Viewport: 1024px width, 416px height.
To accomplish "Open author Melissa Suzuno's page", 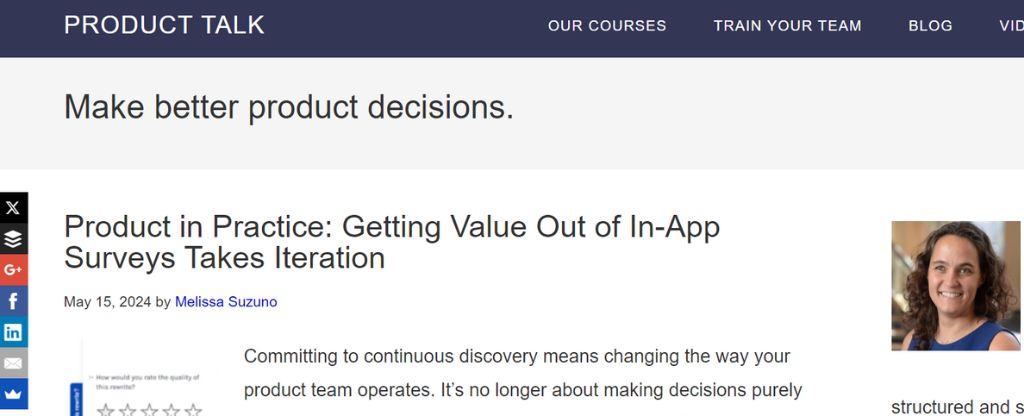I will point(226,302).
